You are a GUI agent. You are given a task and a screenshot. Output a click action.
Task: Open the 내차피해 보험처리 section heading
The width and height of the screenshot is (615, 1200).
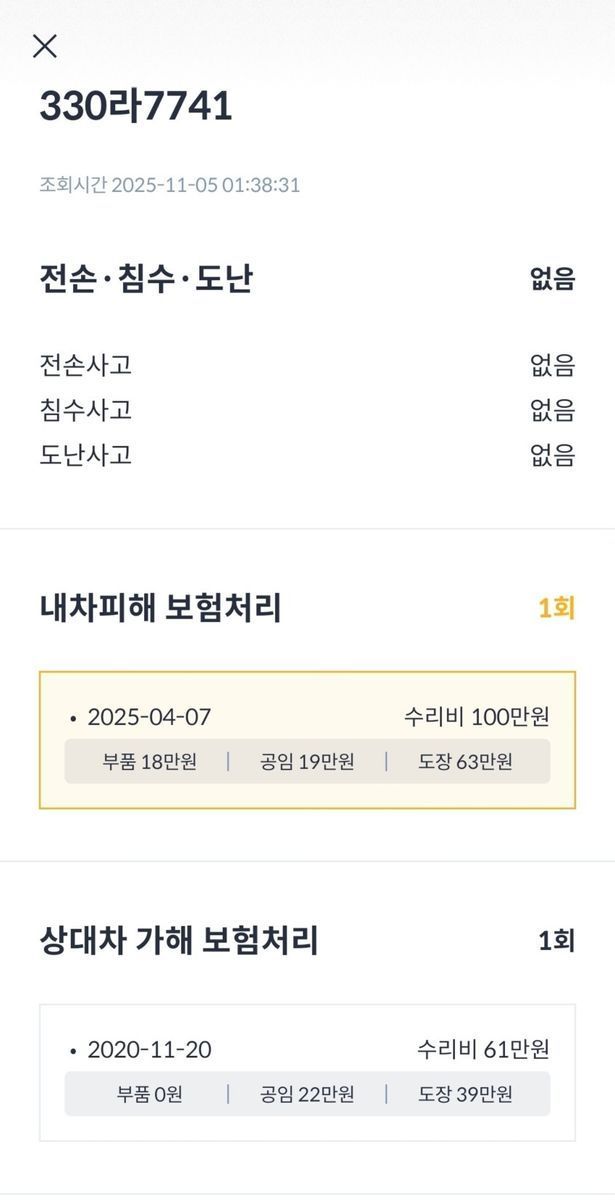(x=160, y=608)
